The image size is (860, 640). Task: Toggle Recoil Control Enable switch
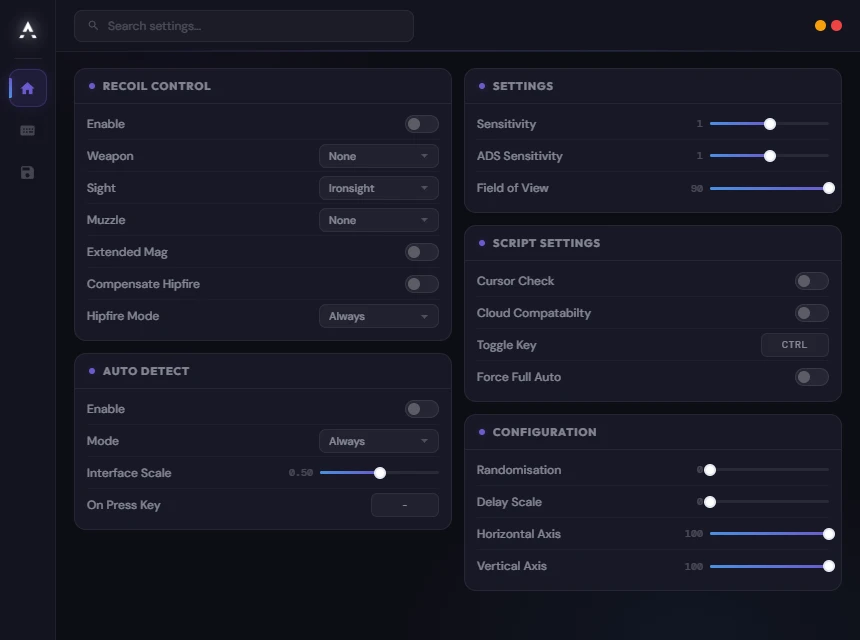pyautogui.click(x=421, y=124)
